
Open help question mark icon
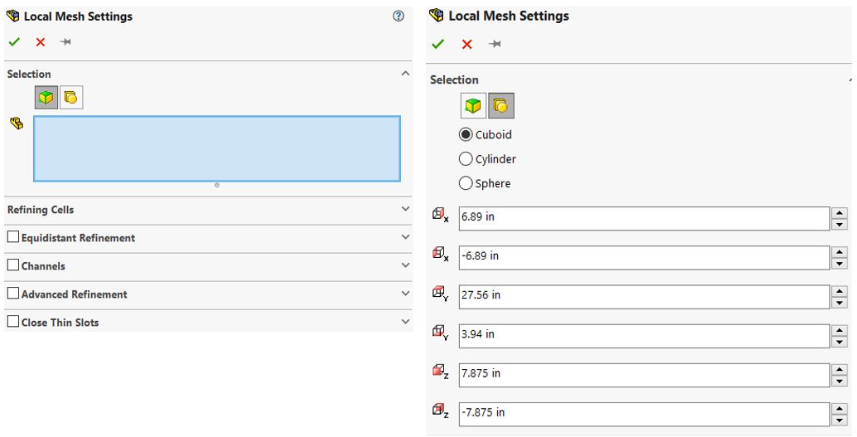(x=399, y=17)
